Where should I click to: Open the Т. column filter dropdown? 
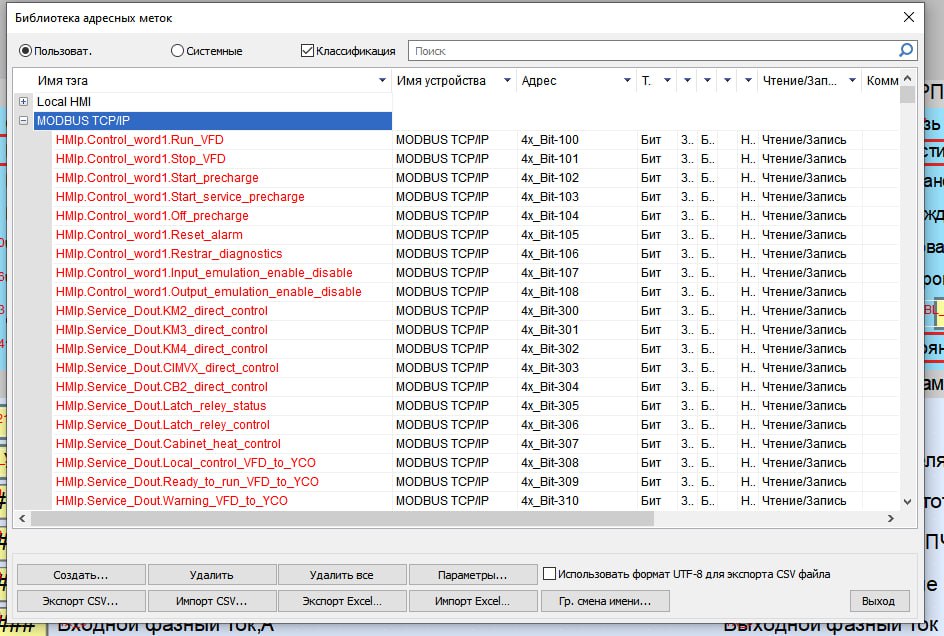(x=667, y=80)
